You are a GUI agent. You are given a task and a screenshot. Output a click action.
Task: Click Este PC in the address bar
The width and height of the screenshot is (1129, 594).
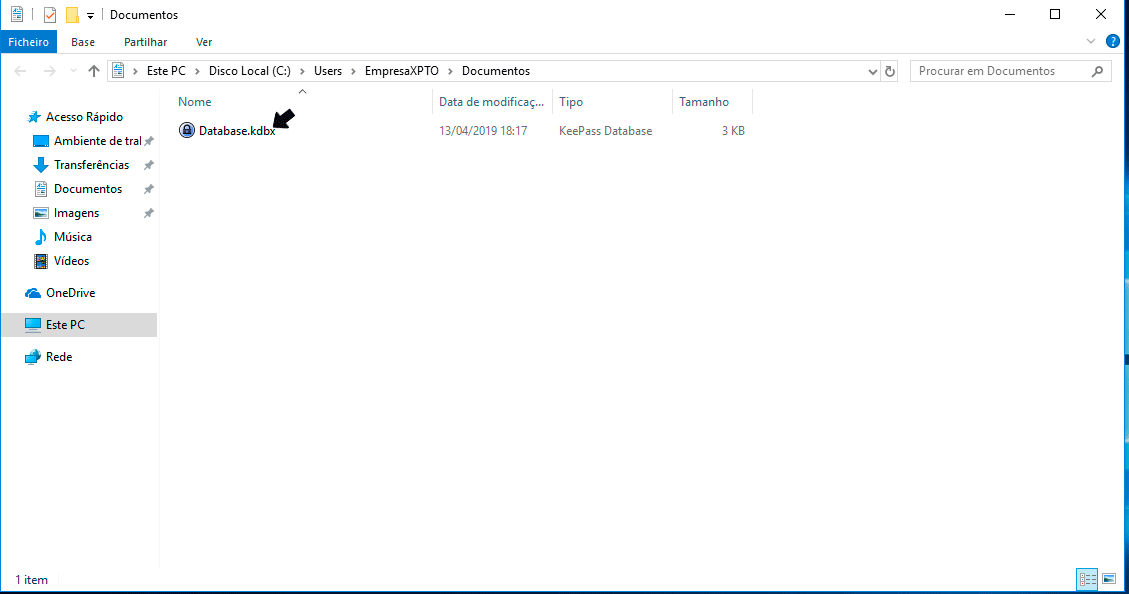[166, 71]
